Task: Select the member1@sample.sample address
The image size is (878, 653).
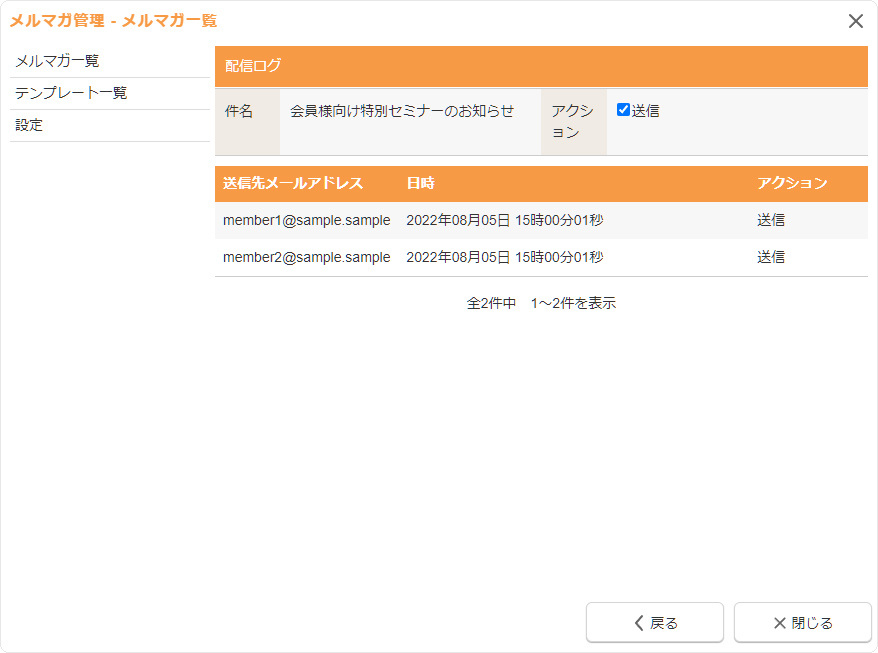Action: [306, 220]
